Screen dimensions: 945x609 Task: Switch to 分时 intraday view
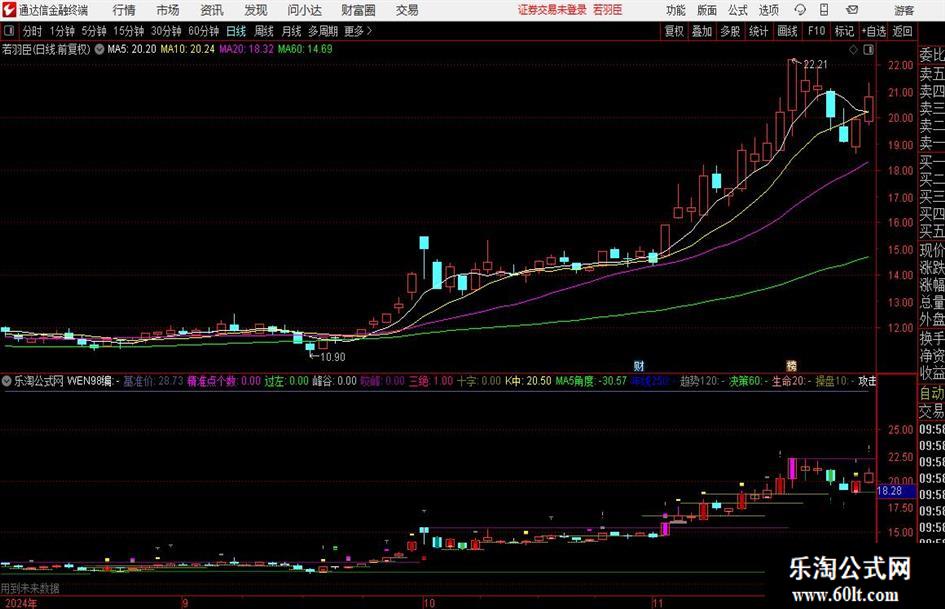(x=33, y=31)
